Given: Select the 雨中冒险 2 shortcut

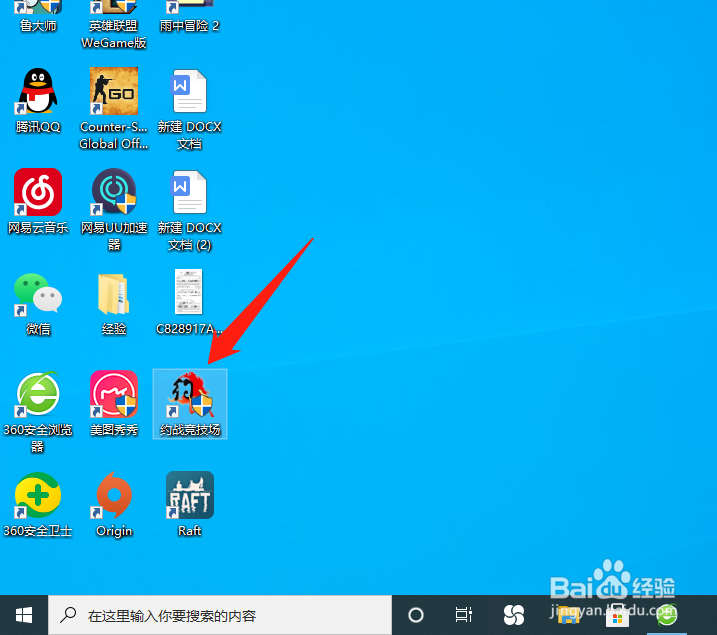Looking at the screenshot, I should click(190, 14).
